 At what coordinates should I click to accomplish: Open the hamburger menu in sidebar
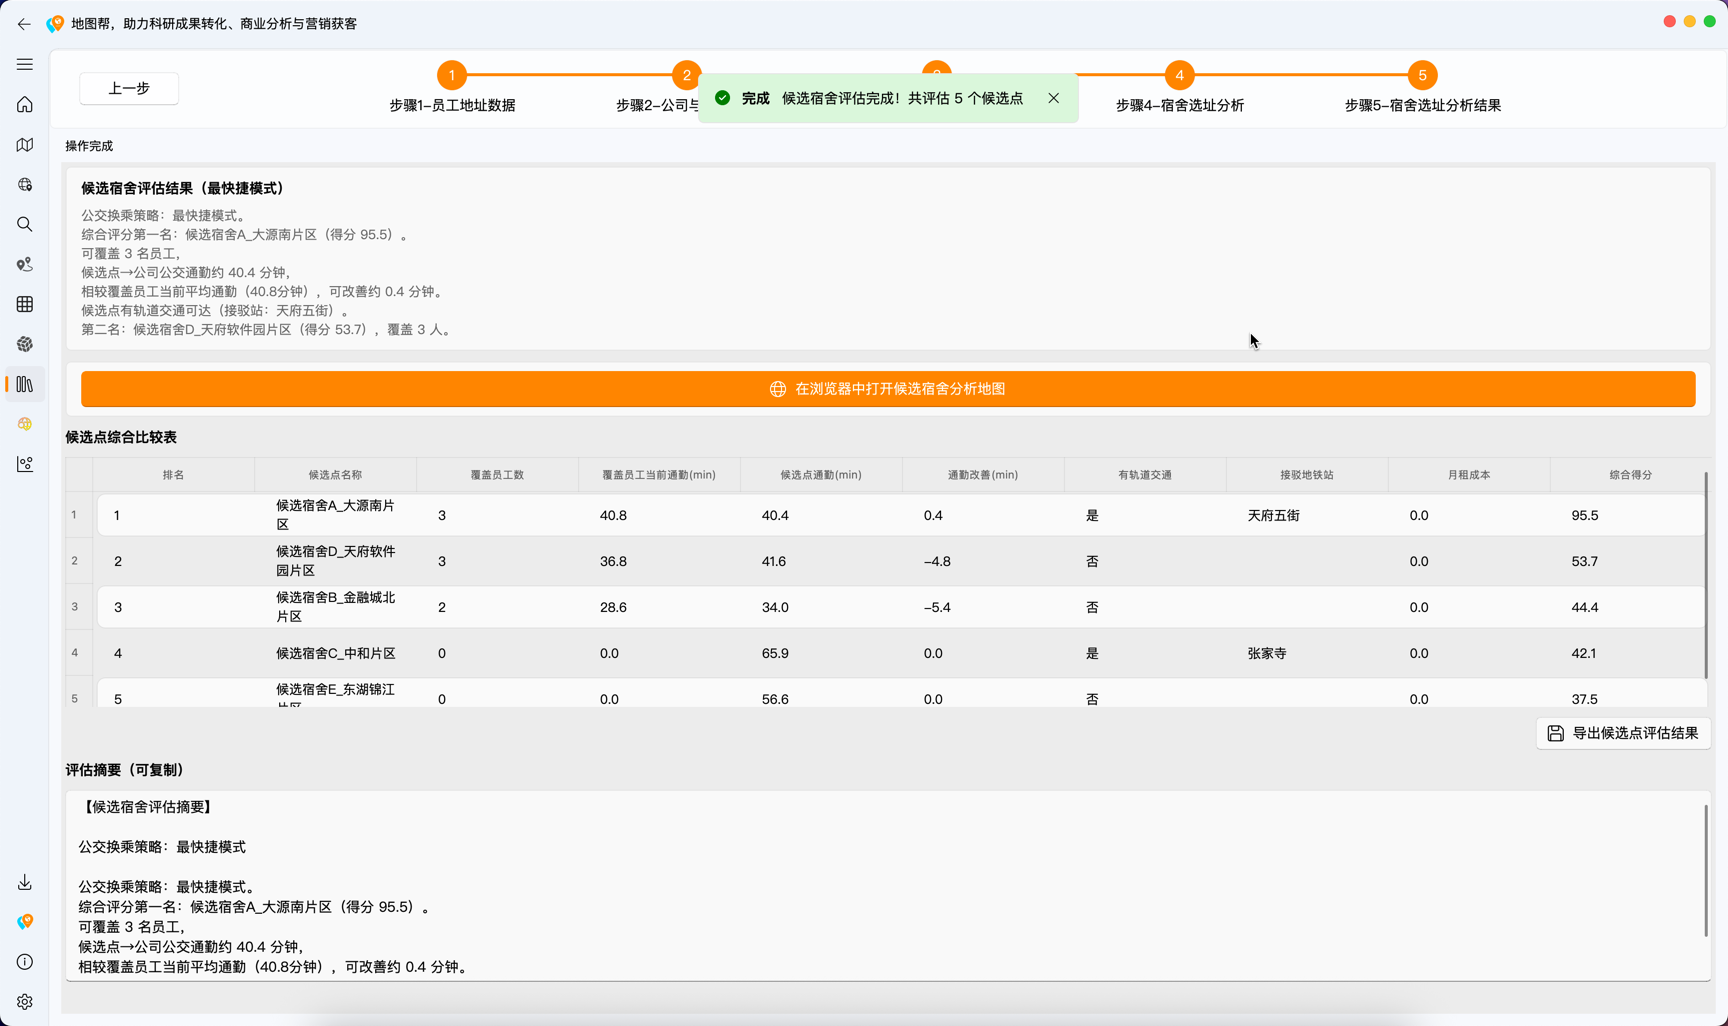[x=25, y=64]
